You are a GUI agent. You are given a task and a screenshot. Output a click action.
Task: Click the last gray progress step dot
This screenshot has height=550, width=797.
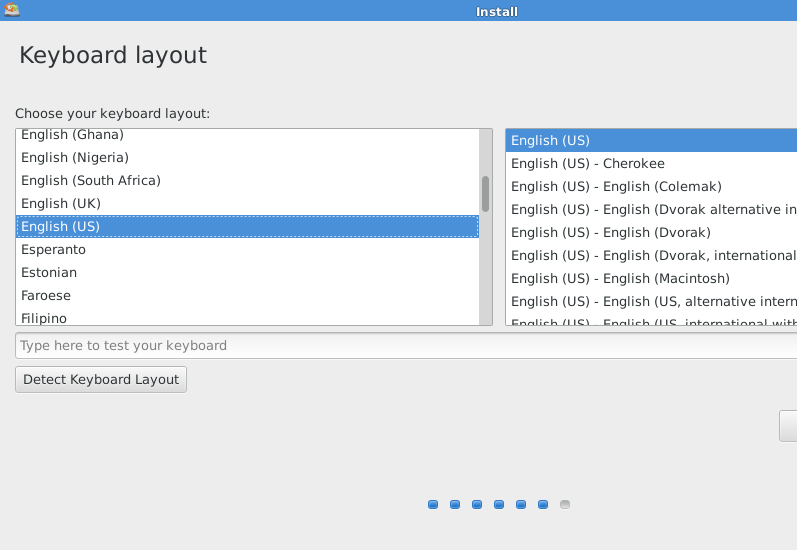(565, 504)
